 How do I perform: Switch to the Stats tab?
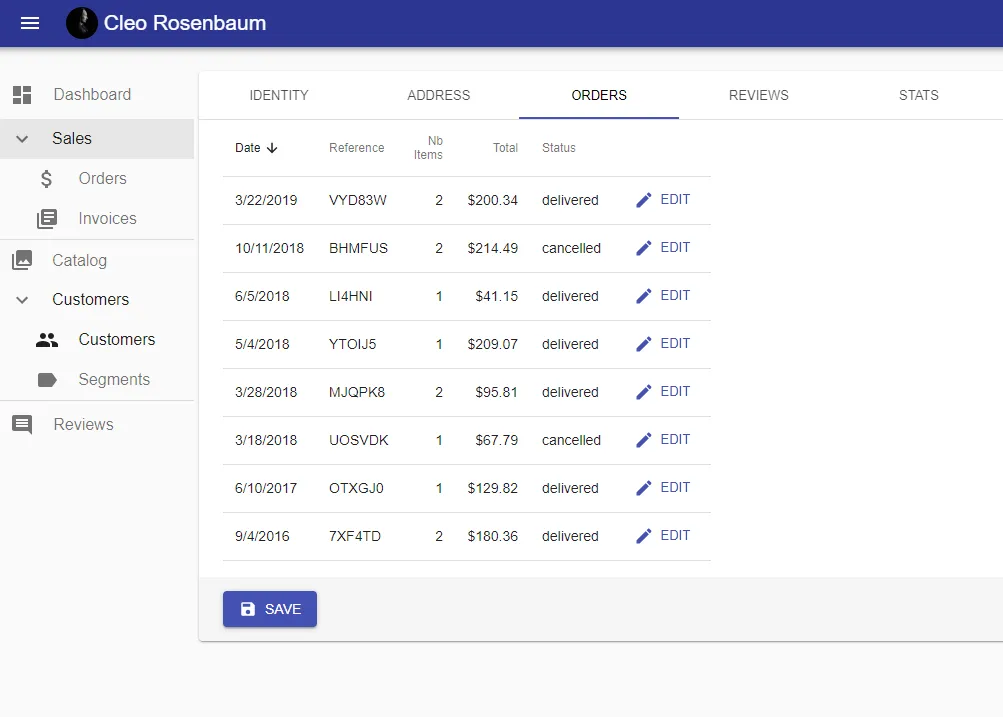point(919,95)
